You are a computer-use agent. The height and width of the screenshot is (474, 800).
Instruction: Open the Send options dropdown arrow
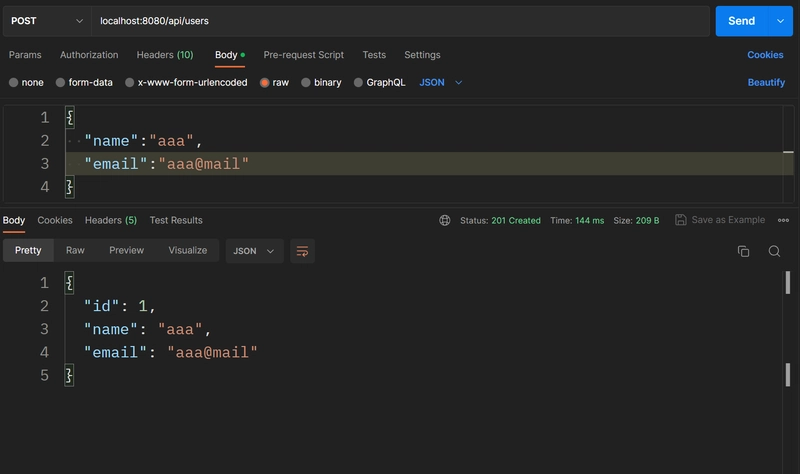[780, 21]
